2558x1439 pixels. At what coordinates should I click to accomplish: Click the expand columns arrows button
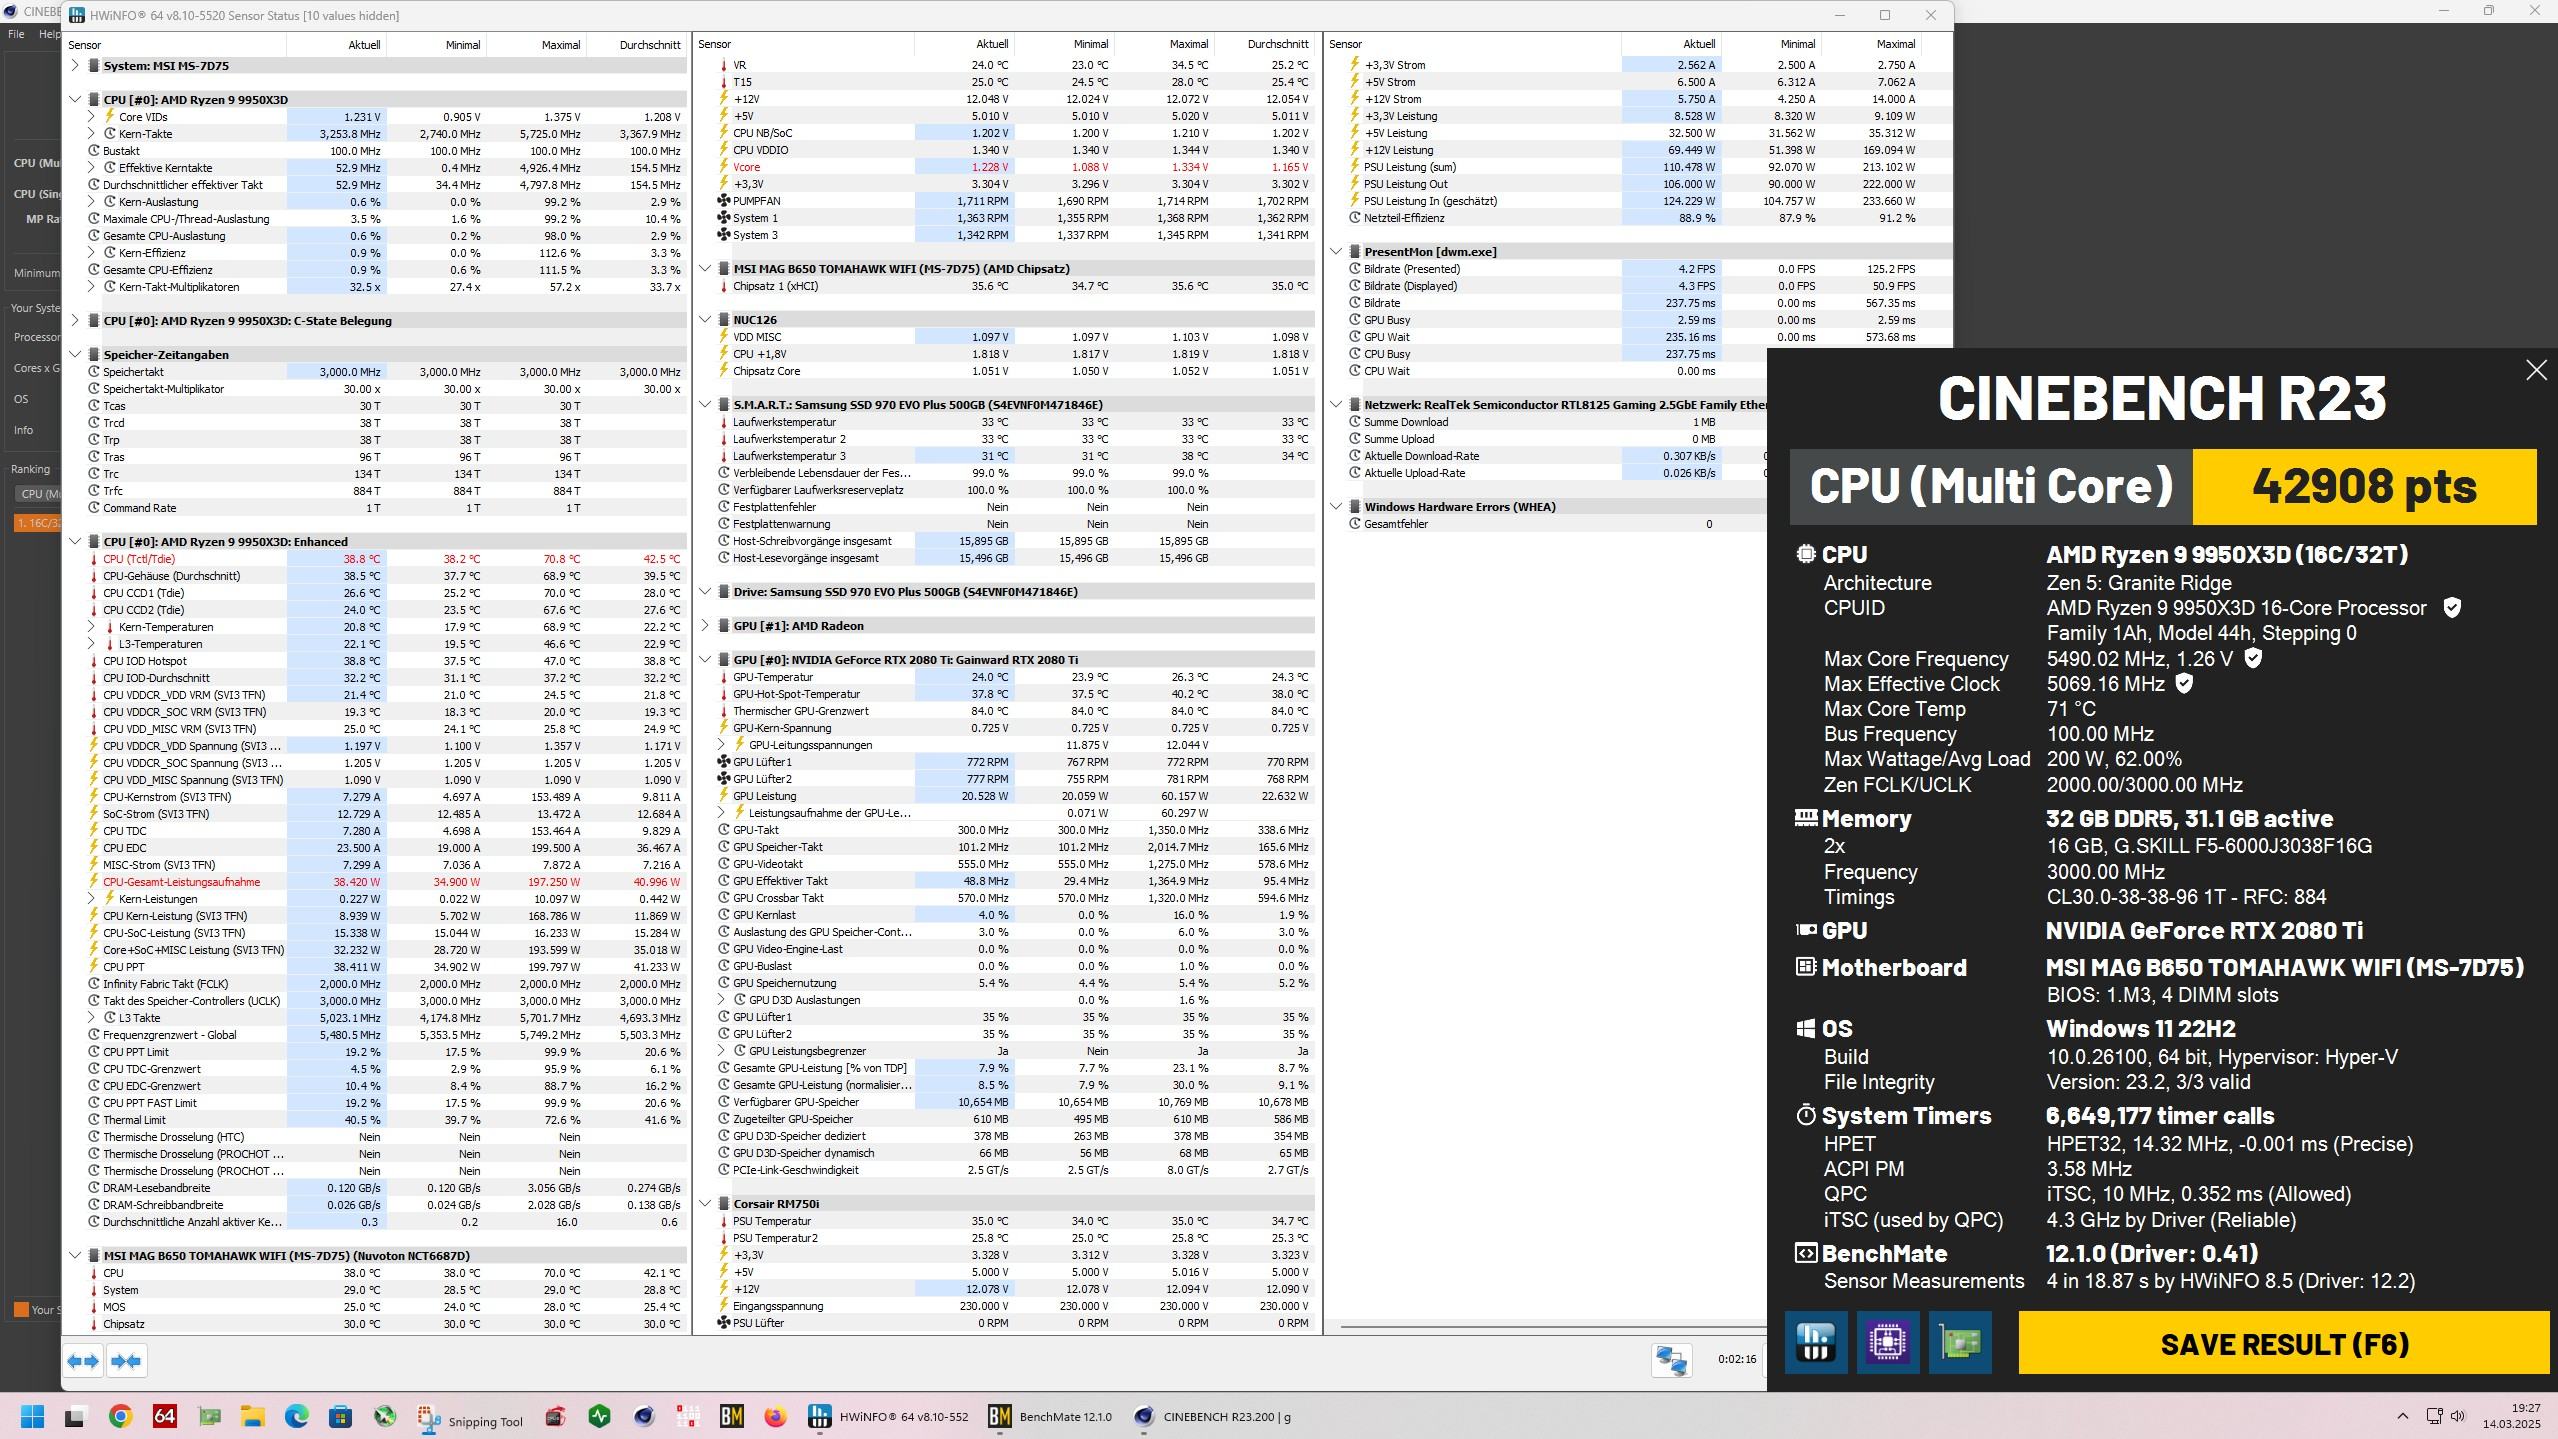[84, 1361]
